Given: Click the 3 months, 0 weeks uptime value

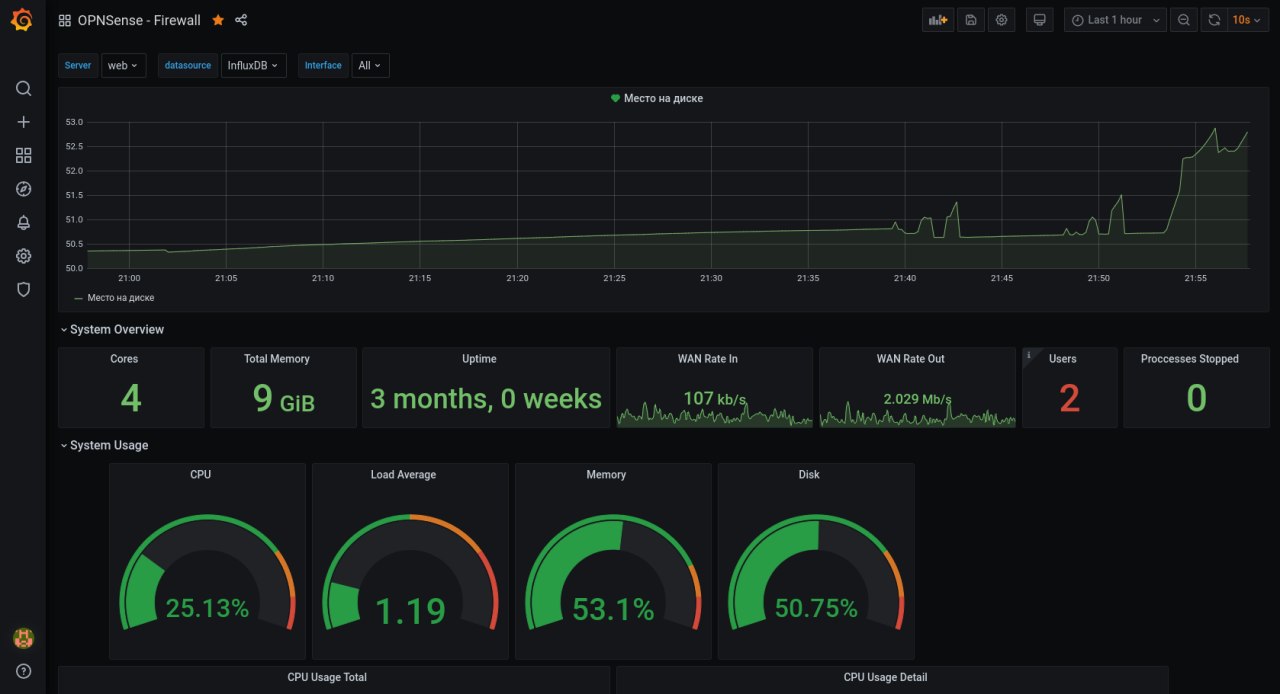Looking at the screenshot, I should (x=486, y=399).
